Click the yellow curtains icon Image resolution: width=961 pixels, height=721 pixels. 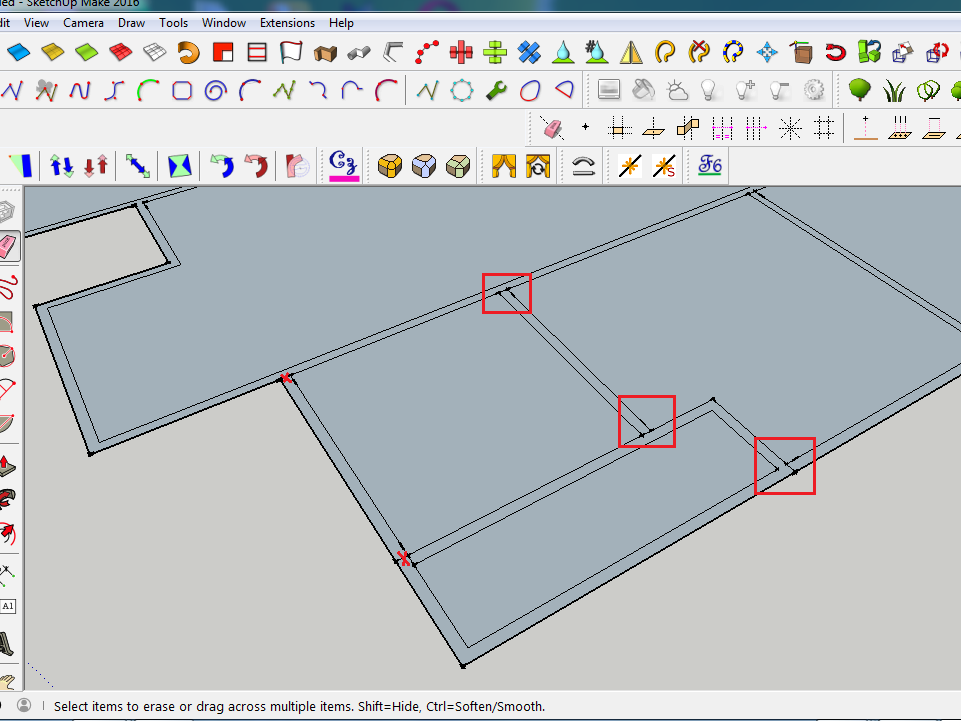(504, 166)
